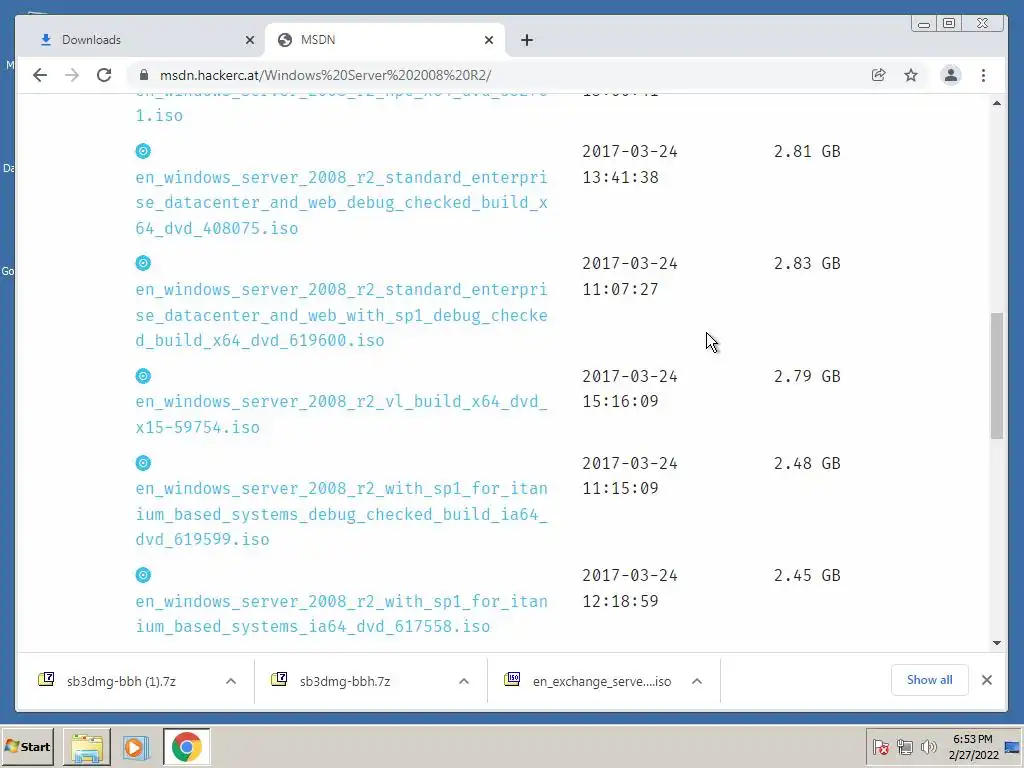
Task: Go back to the previous page
Action: tap(40, 75)
